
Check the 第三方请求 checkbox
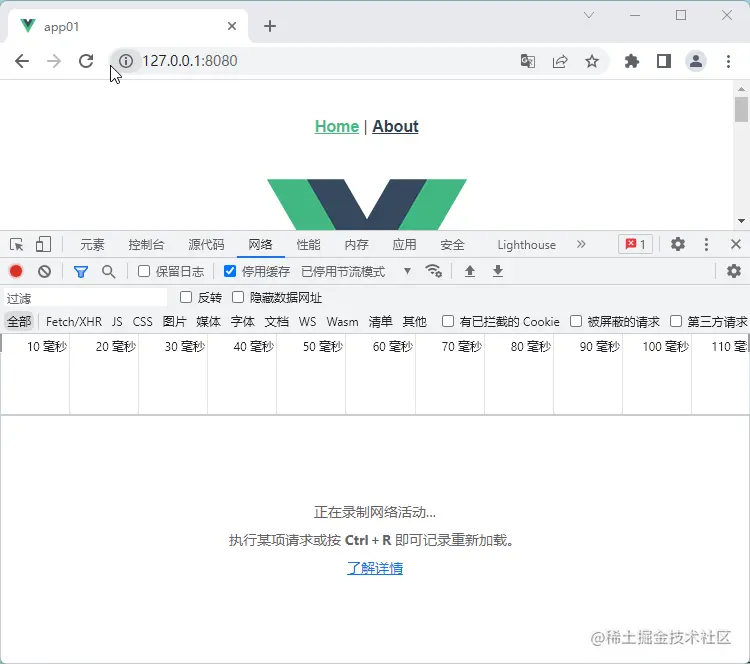click(x=675, y=321)
